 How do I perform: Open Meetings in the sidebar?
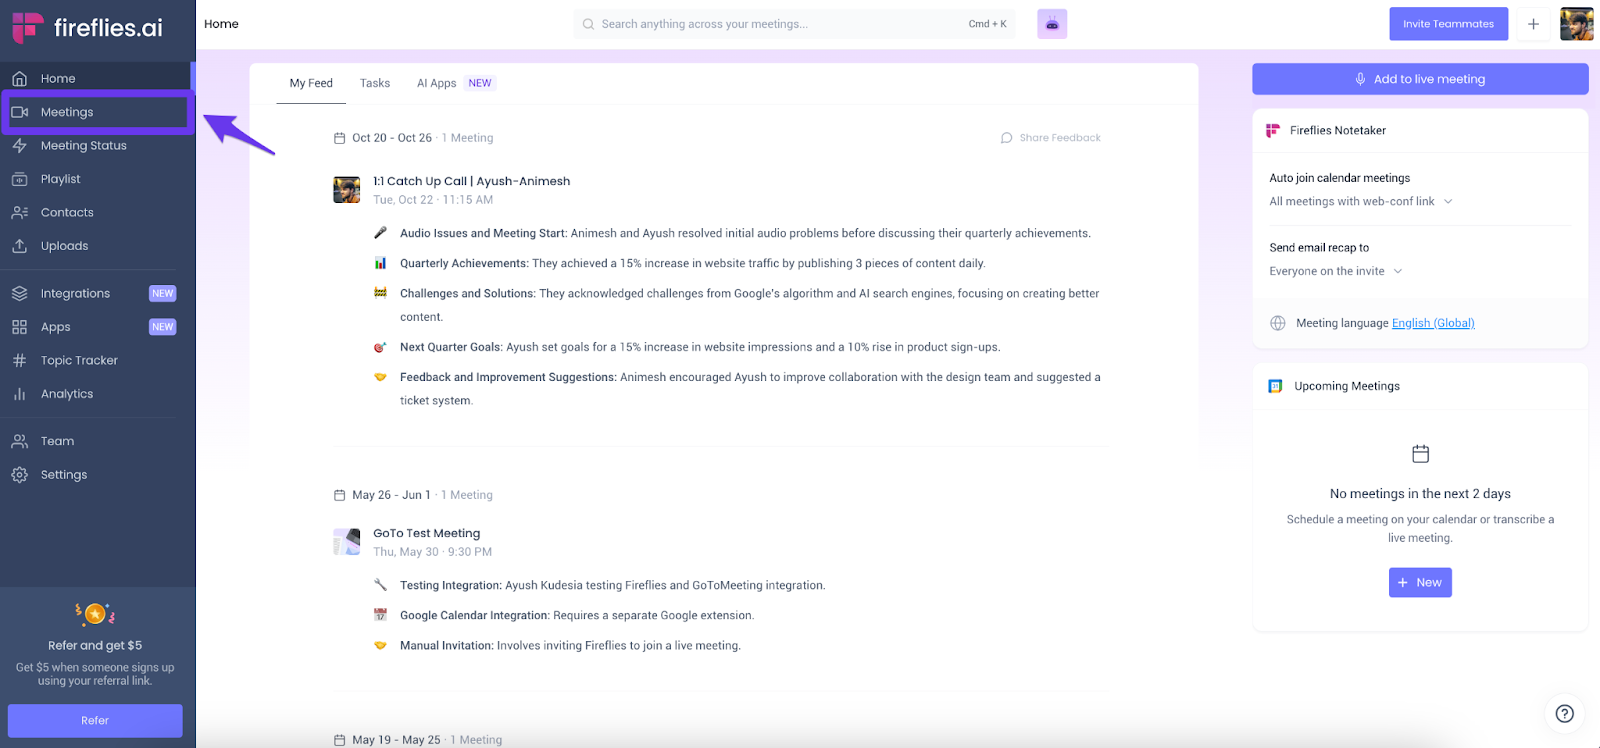point(95,112)
